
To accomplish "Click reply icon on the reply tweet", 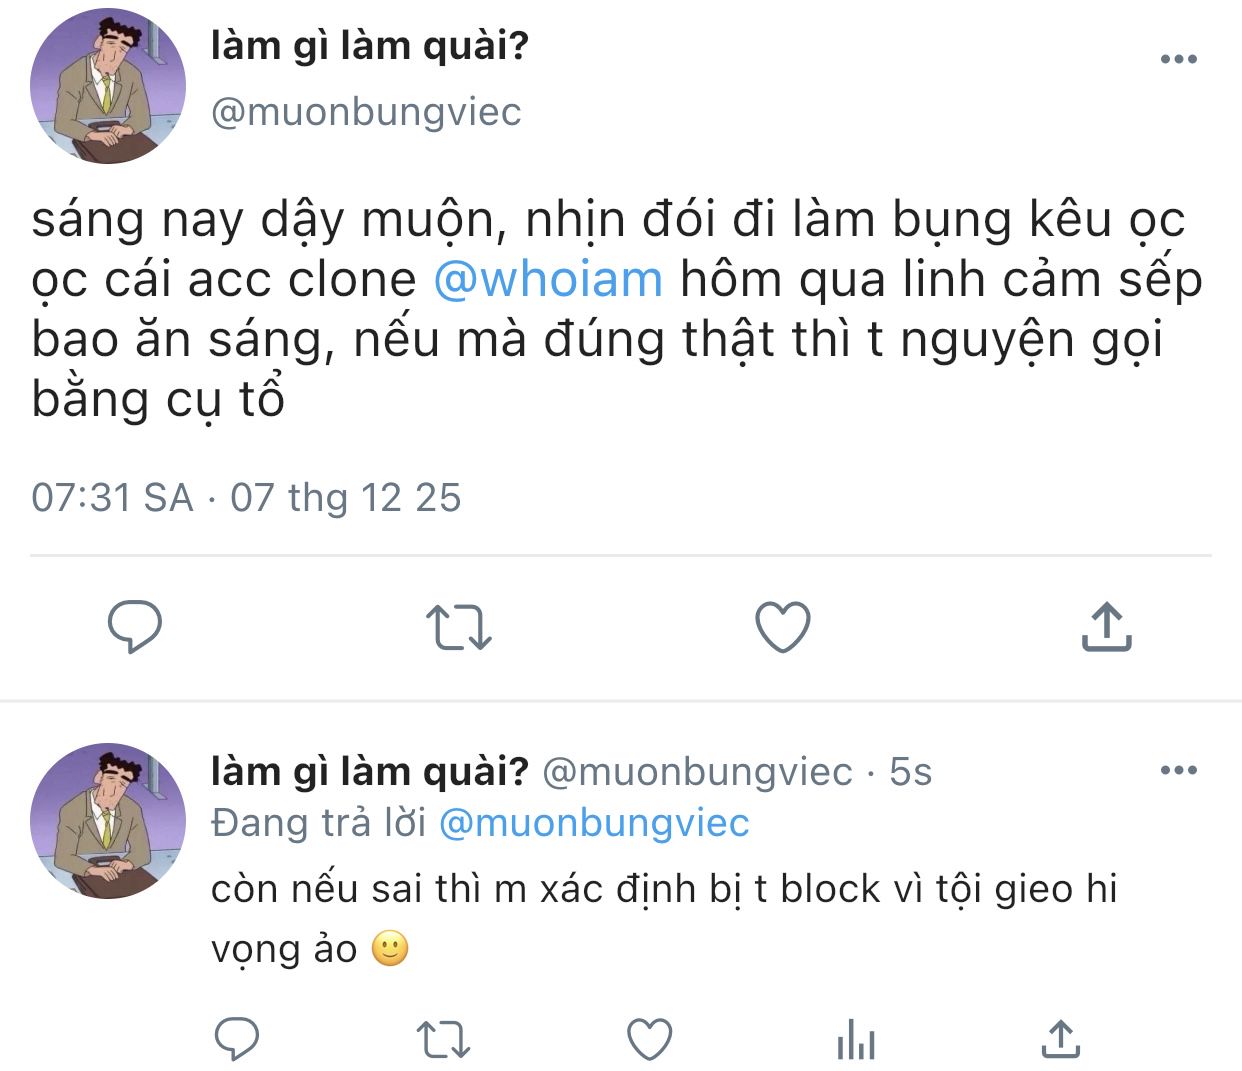I will click(x=238, y=1039).
